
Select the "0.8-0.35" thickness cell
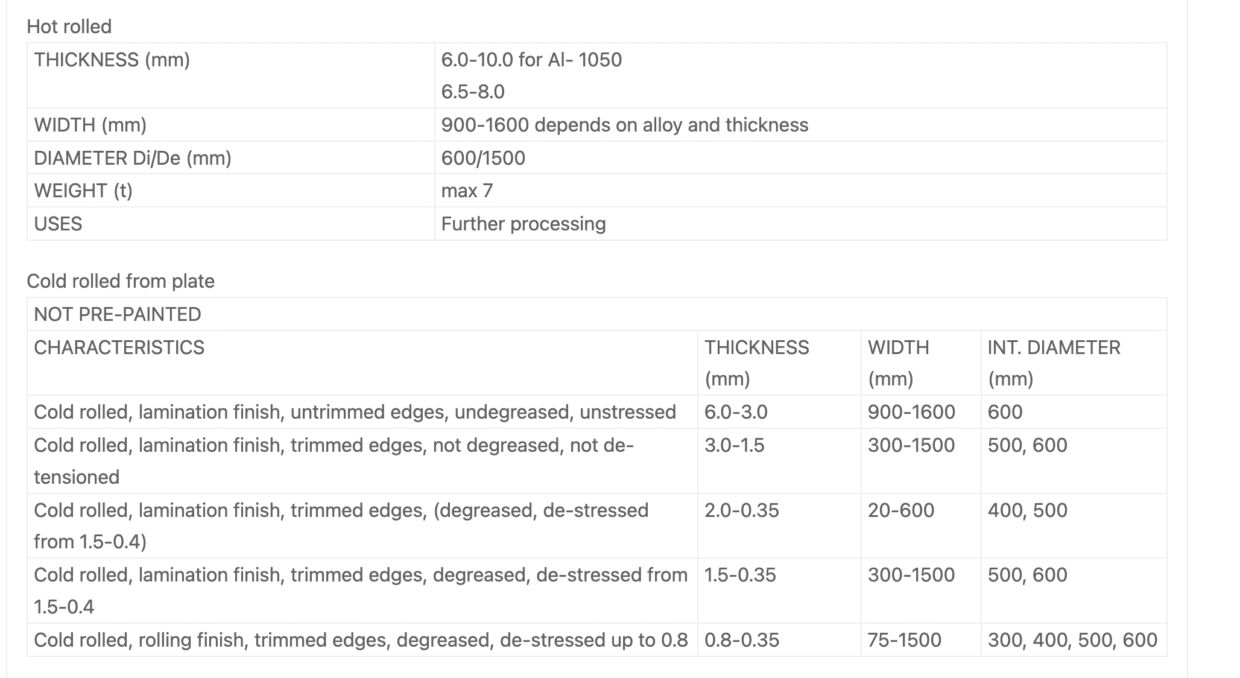point(740,640)
